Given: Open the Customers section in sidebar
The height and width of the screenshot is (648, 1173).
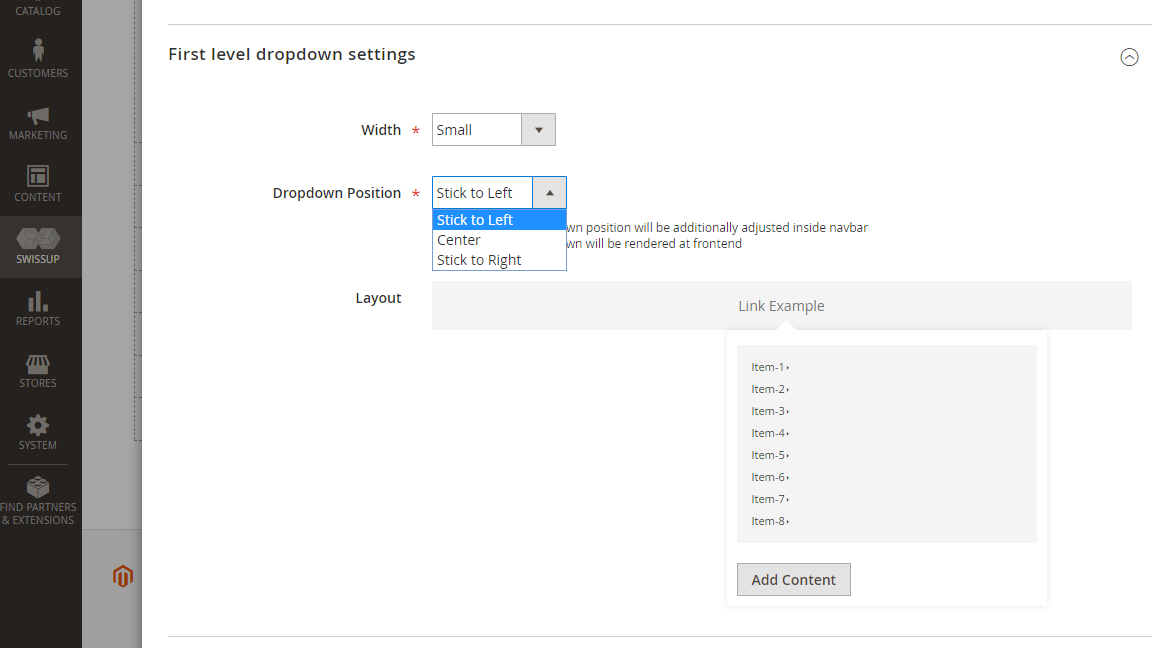Looking at the screenshot, I should [38, 59].
